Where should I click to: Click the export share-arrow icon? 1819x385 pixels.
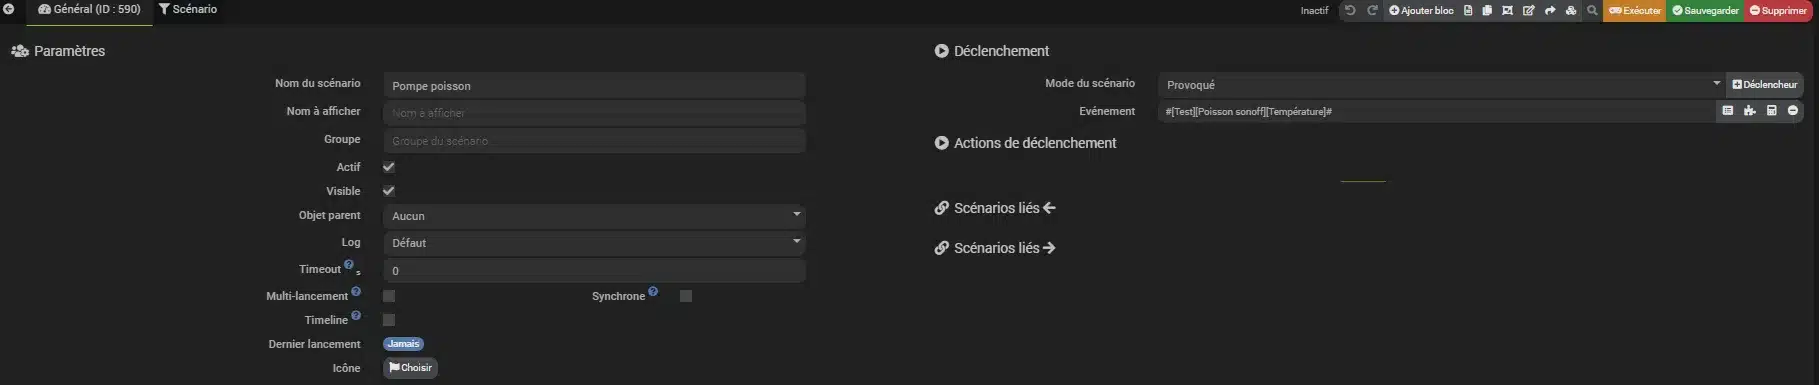click(1550, 11)
